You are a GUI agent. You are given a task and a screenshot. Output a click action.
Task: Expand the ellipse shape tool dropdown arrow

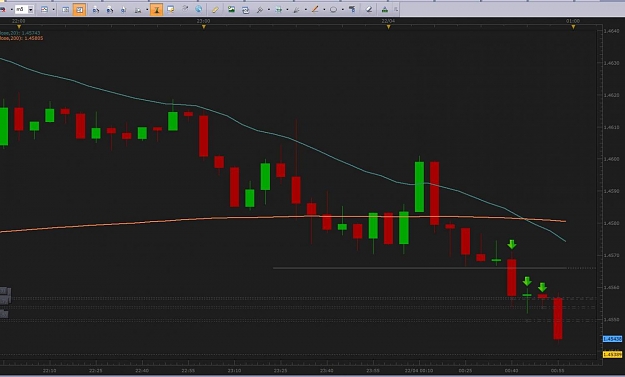[x=342, y=10]
